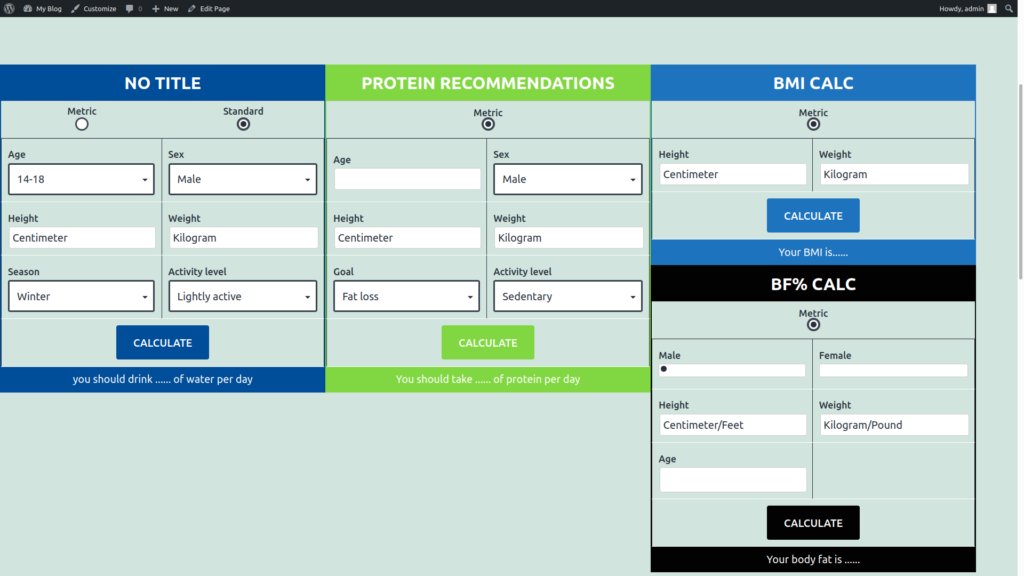The image size is (1024, 576).
Task: Click 'You should take' protein result text
Action: tap(488, 379)
